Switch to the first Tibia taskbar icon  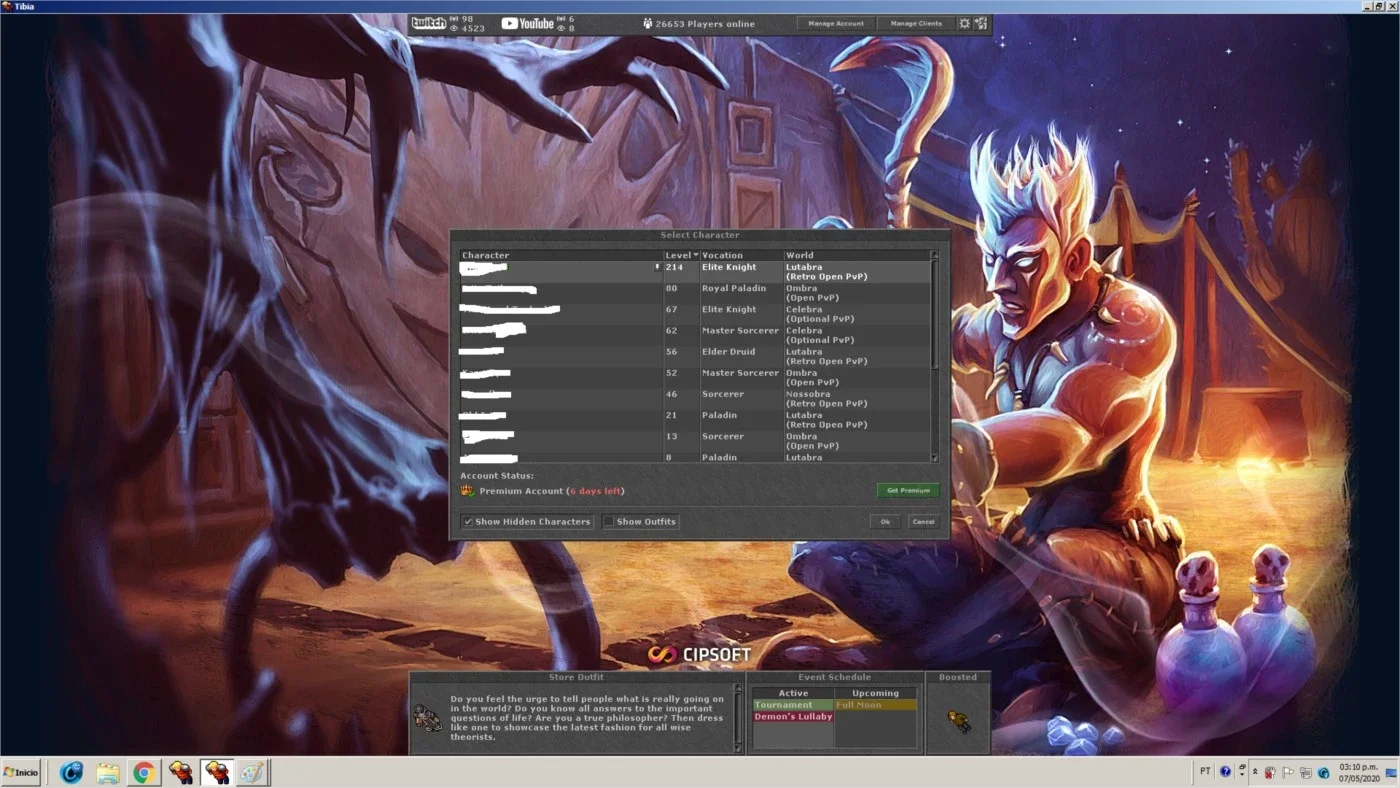coord(181,772)
